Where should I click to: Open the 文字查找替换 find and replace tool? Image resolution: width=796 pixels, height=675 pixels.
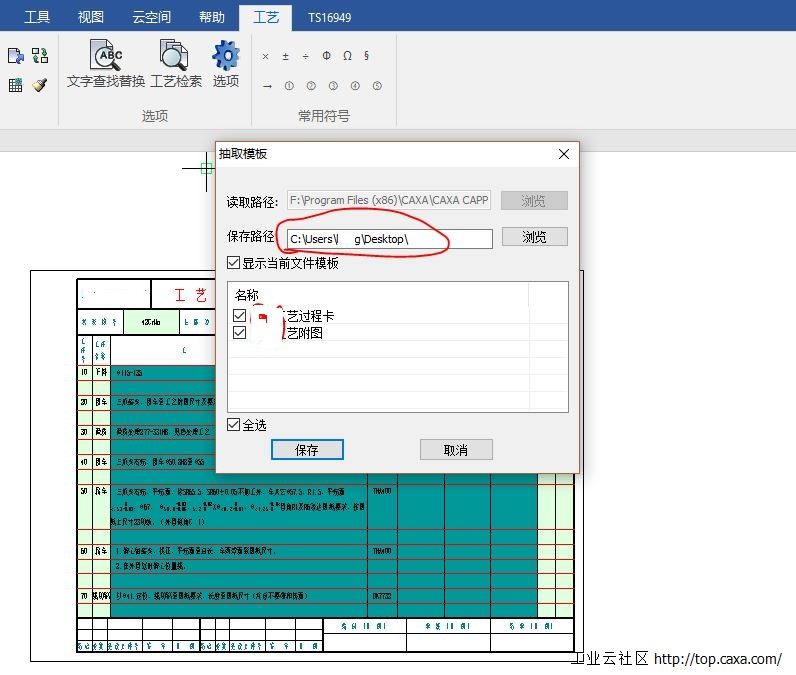click(105, 63)
